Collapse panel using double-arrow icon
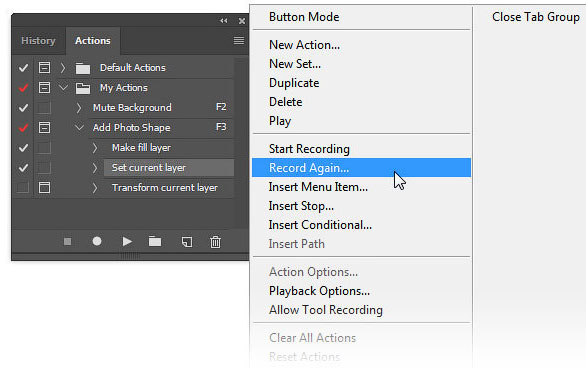The width and height of the screenshot is (586, 387). pos(223,21)
